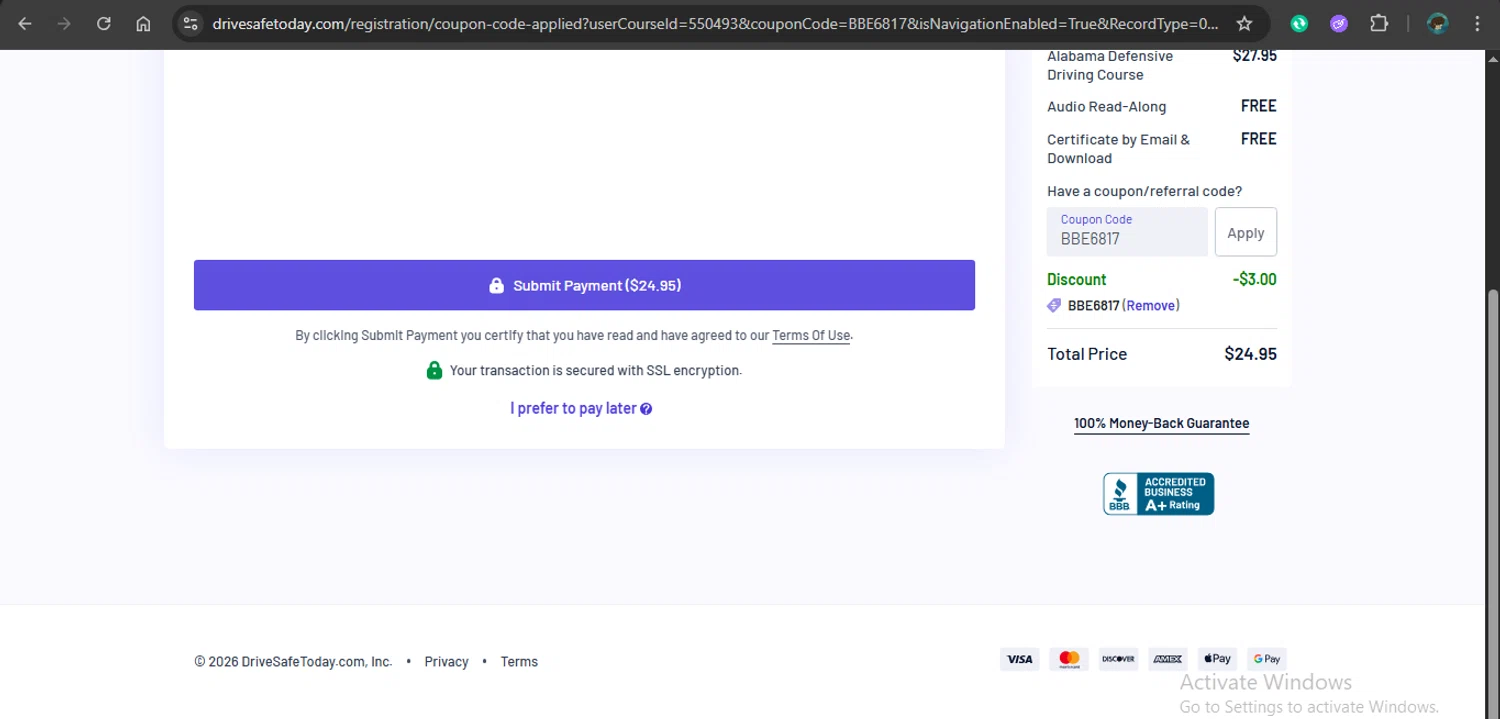This screenshot has width=1500, height=719.
Task: Open the purple extension icon
Action: 1339,24
